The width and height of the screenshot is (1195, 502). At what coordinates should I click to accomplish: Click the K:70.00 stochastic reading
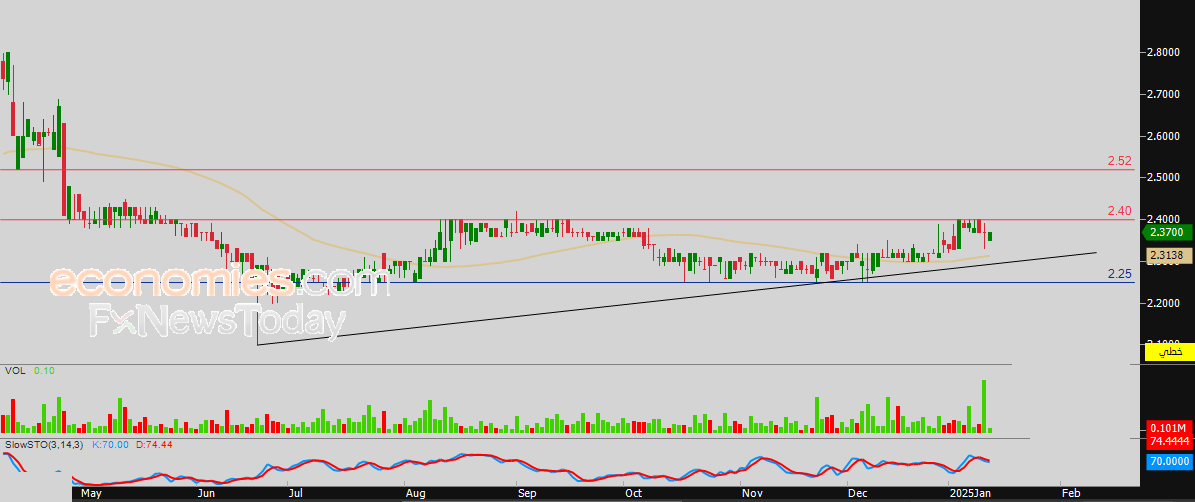point(110,444)
